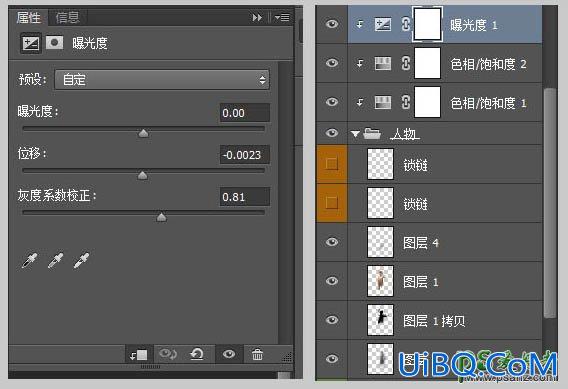Screen dimensions: 568x389
Task: Open the 预设 preset dropdown
Action: pyautogui.click(x=162, y=80)
